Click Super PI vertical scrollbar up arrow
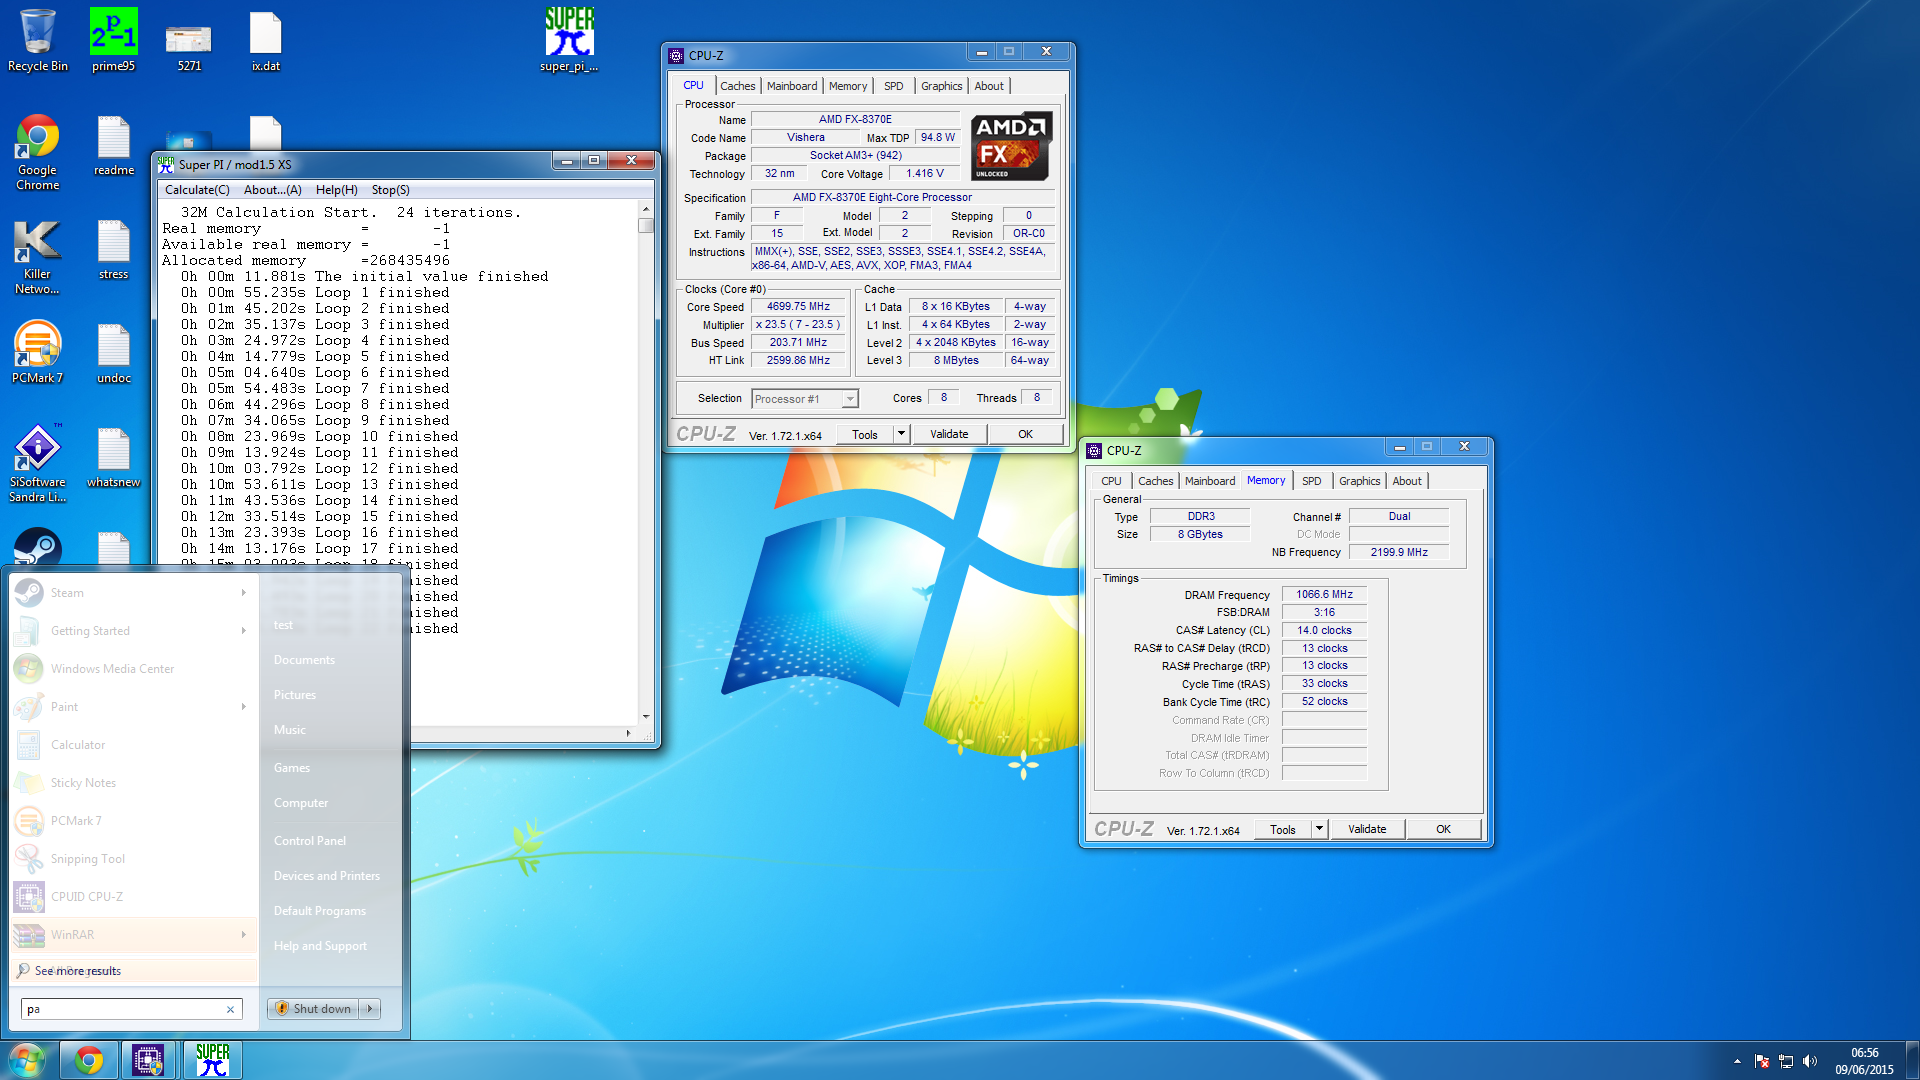The width and height of the screenshot is (1920, 1080). point(646,209)
